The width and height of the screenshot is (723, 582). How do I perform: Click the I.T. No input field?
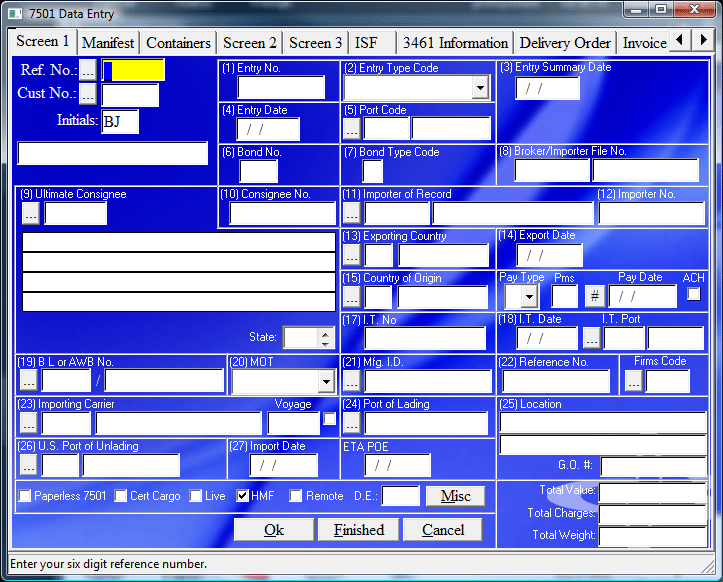425,339
